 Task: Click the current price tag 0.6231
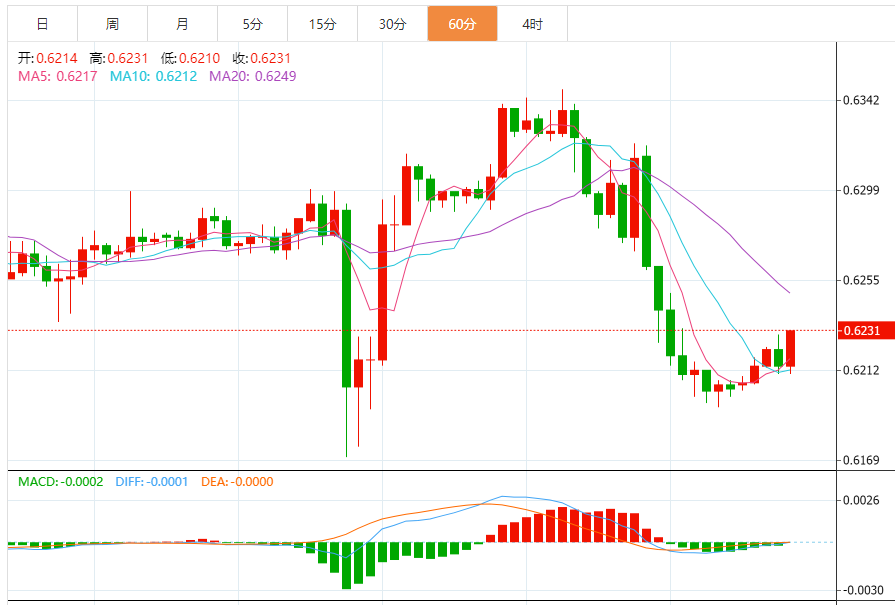coord(860,331)
